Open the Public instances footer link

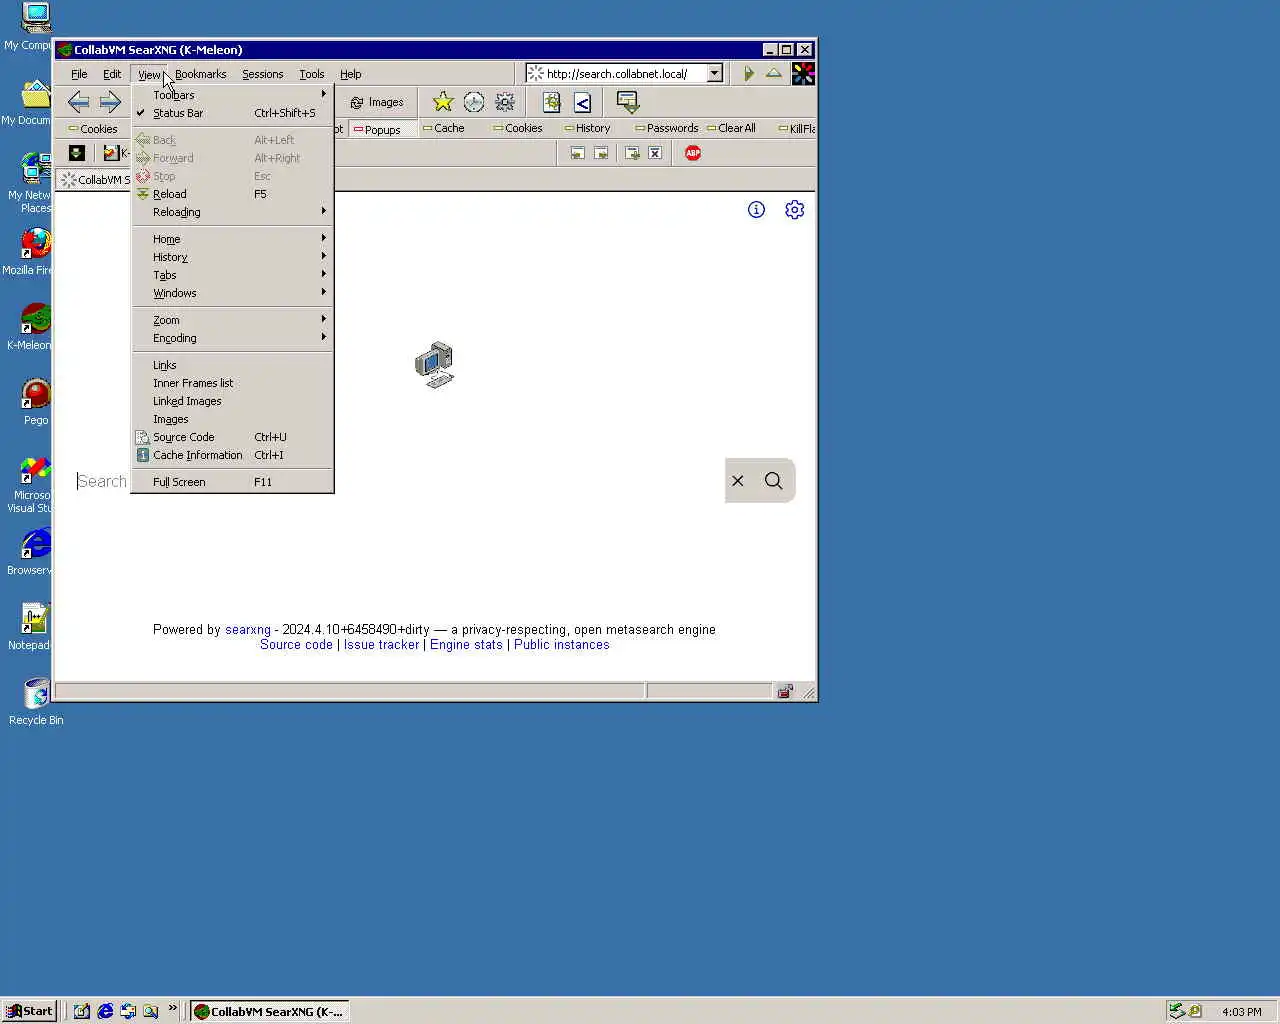point(561,645)
